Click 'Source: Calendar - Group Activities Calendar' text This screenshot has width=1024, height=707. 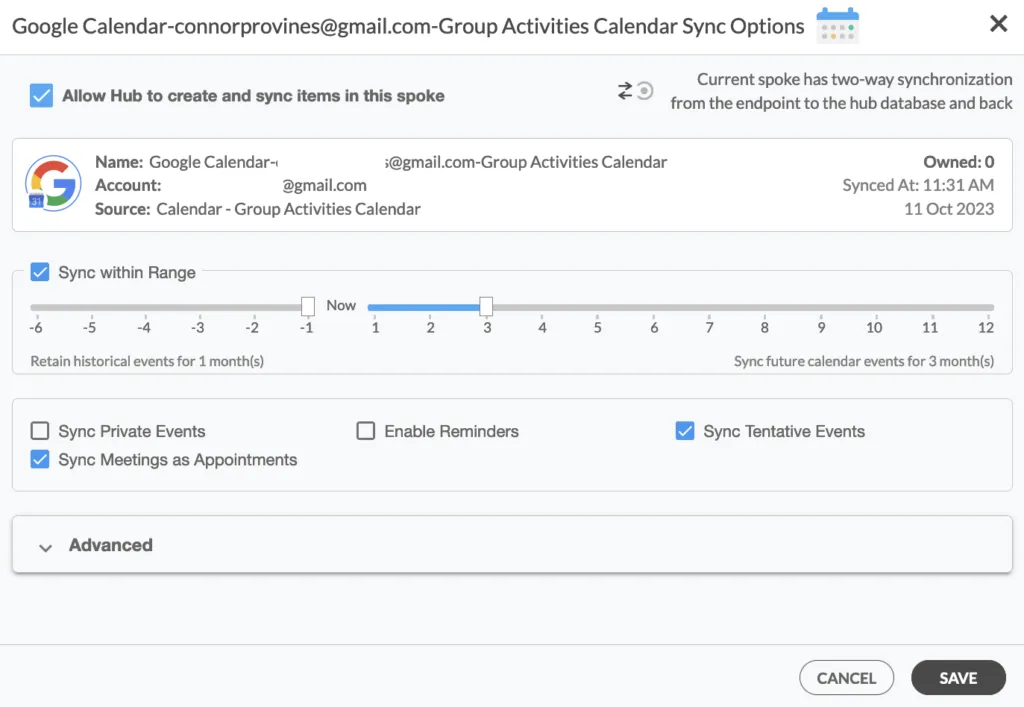(257, 209)
